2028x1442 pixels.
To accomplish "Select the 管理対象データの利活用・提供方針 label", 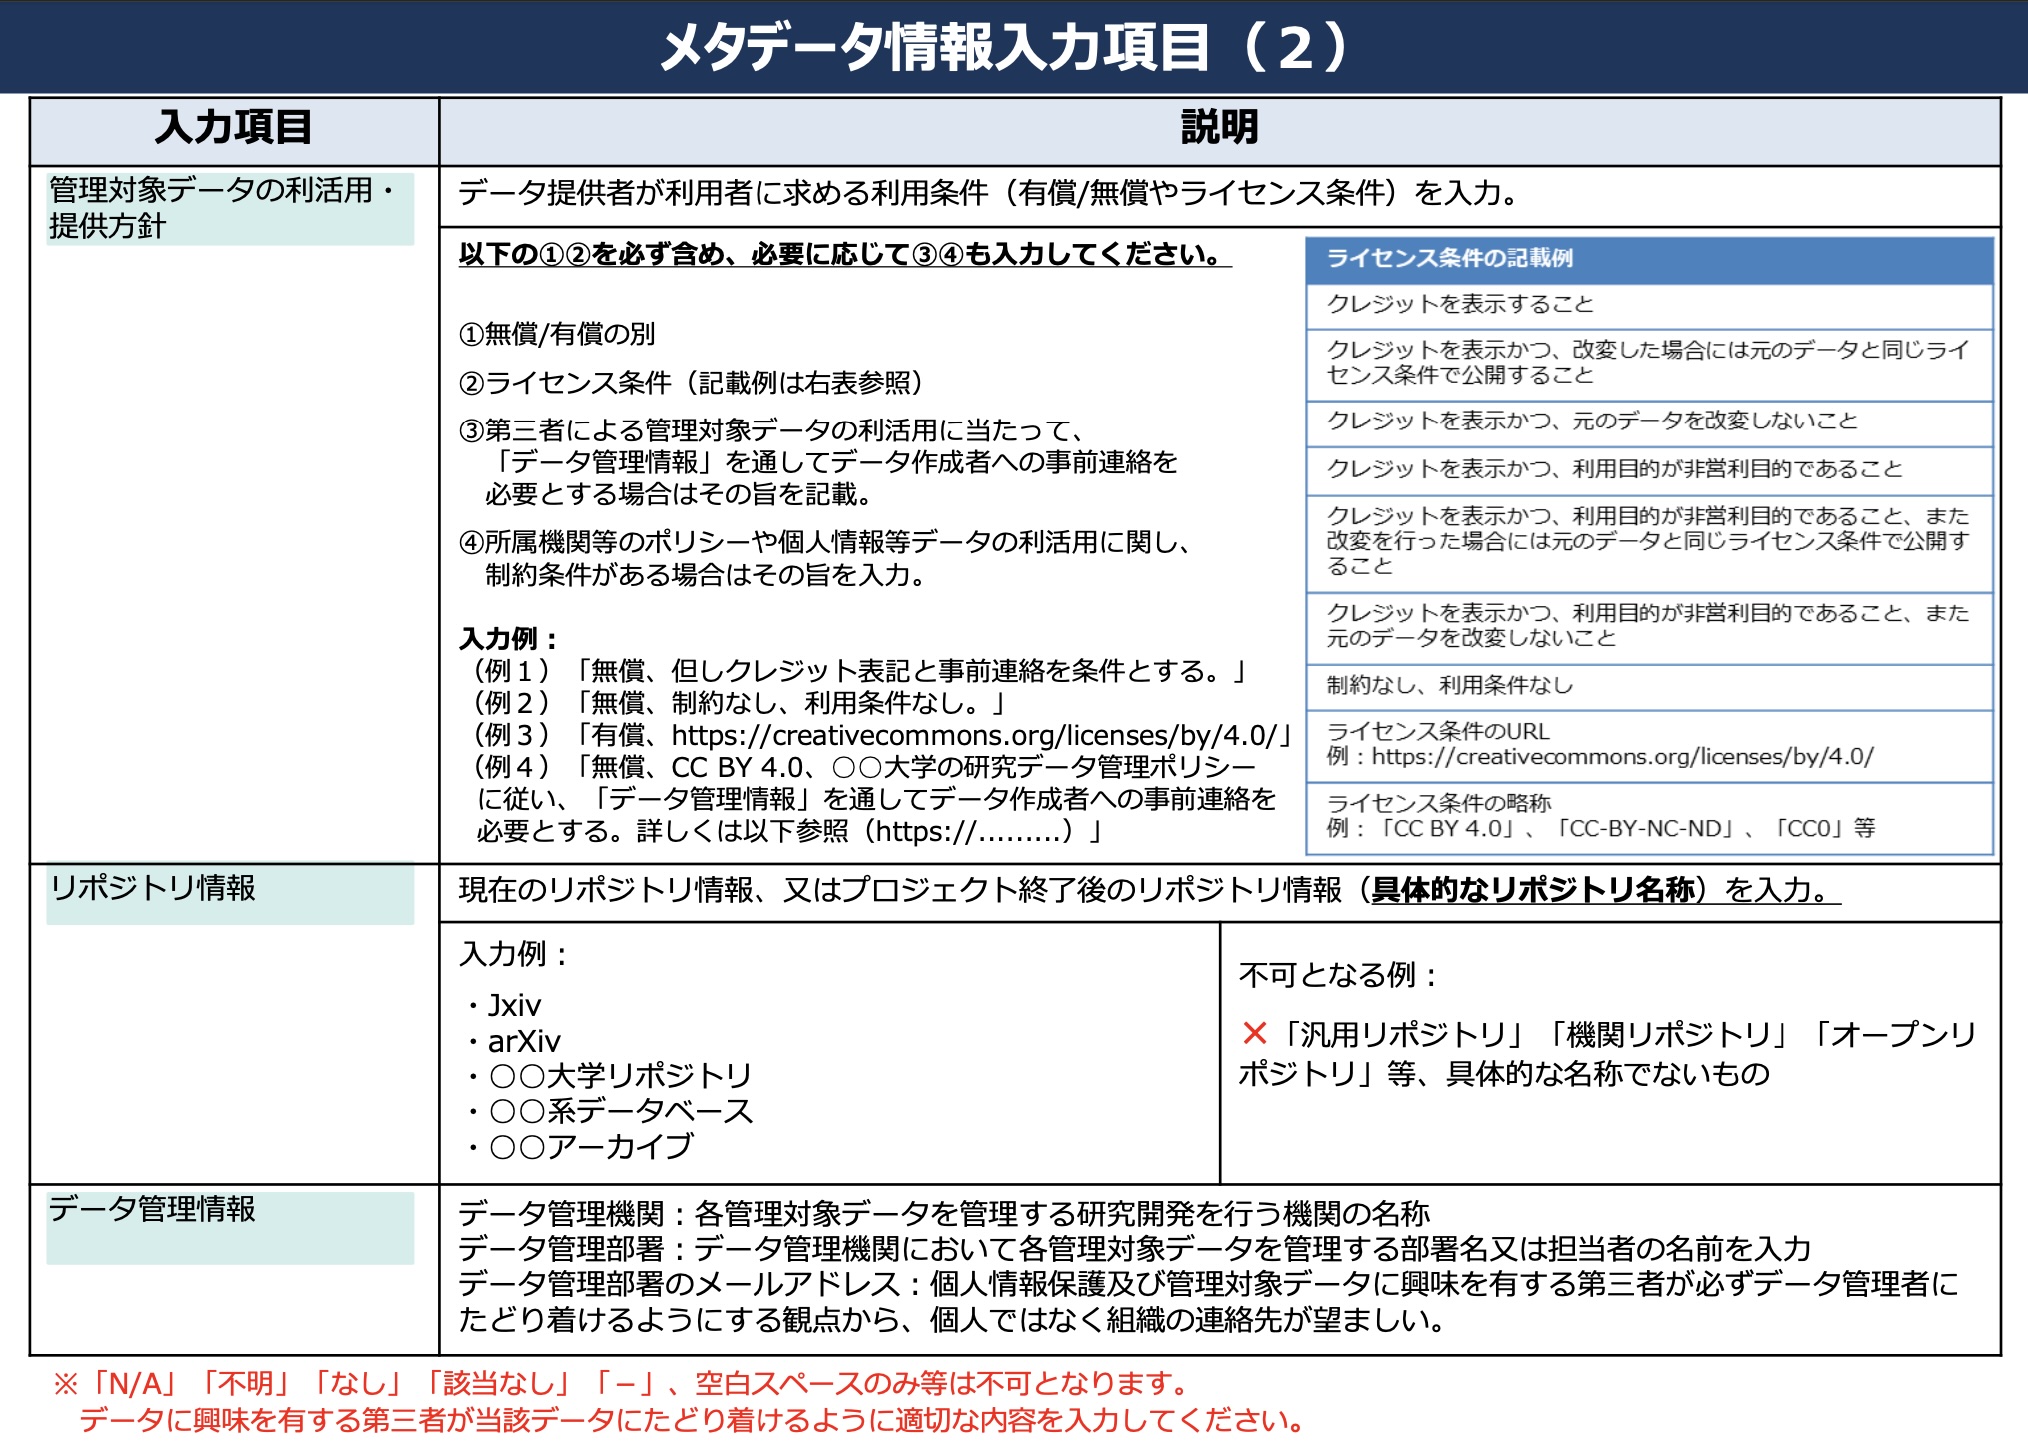I will click(x=229, y=207).
